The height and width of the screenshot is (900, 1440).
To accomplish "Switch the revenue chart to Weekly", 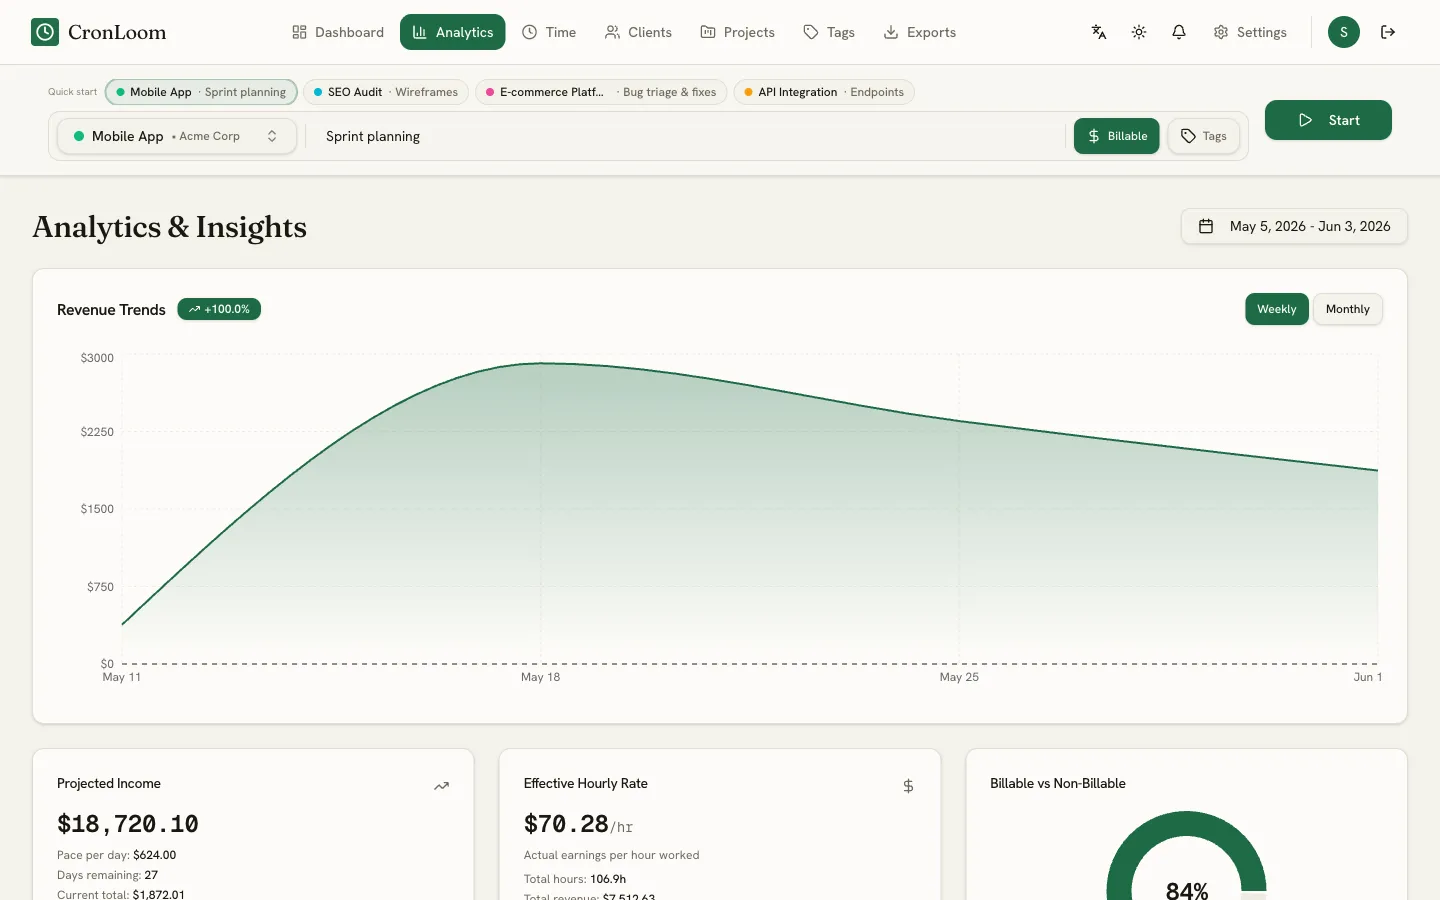I will (x=1277, y=309).
